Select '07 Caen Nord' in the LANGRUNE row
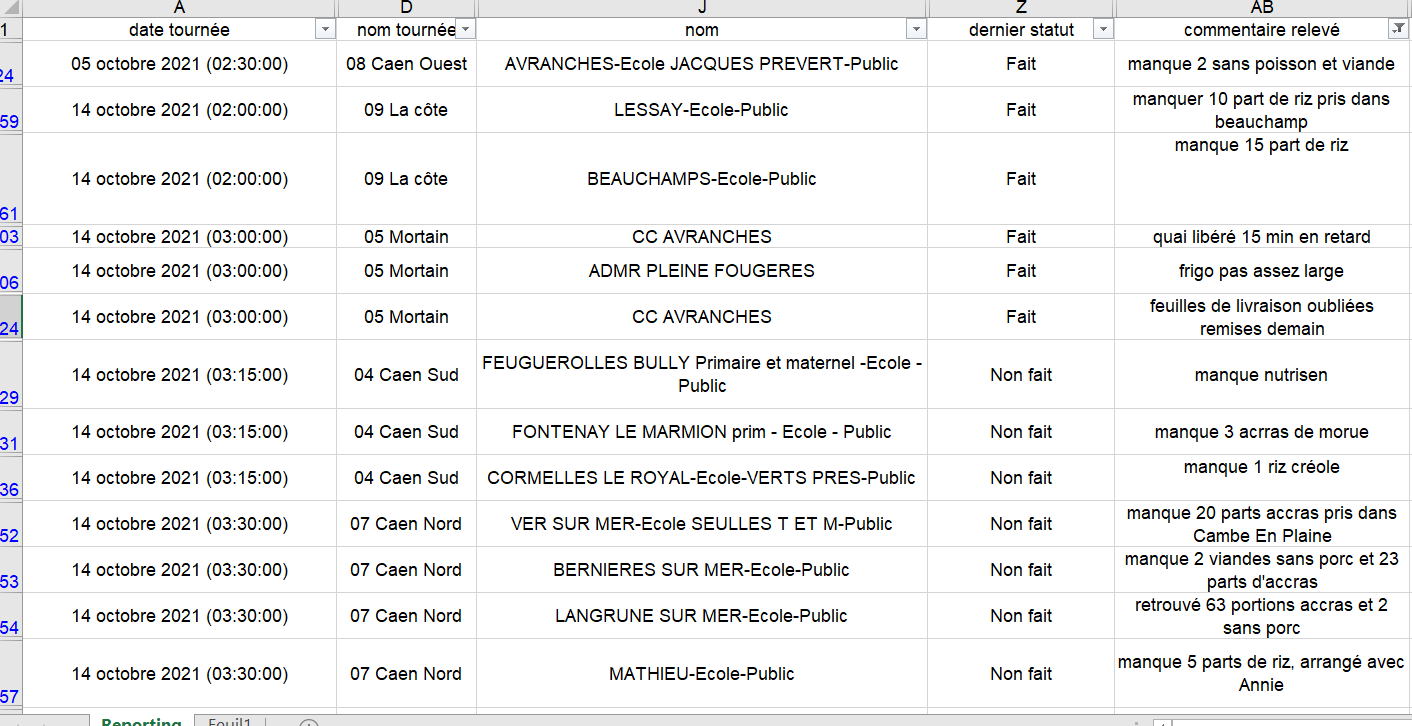Viewport: 1412px width, 726px height. 406,616
